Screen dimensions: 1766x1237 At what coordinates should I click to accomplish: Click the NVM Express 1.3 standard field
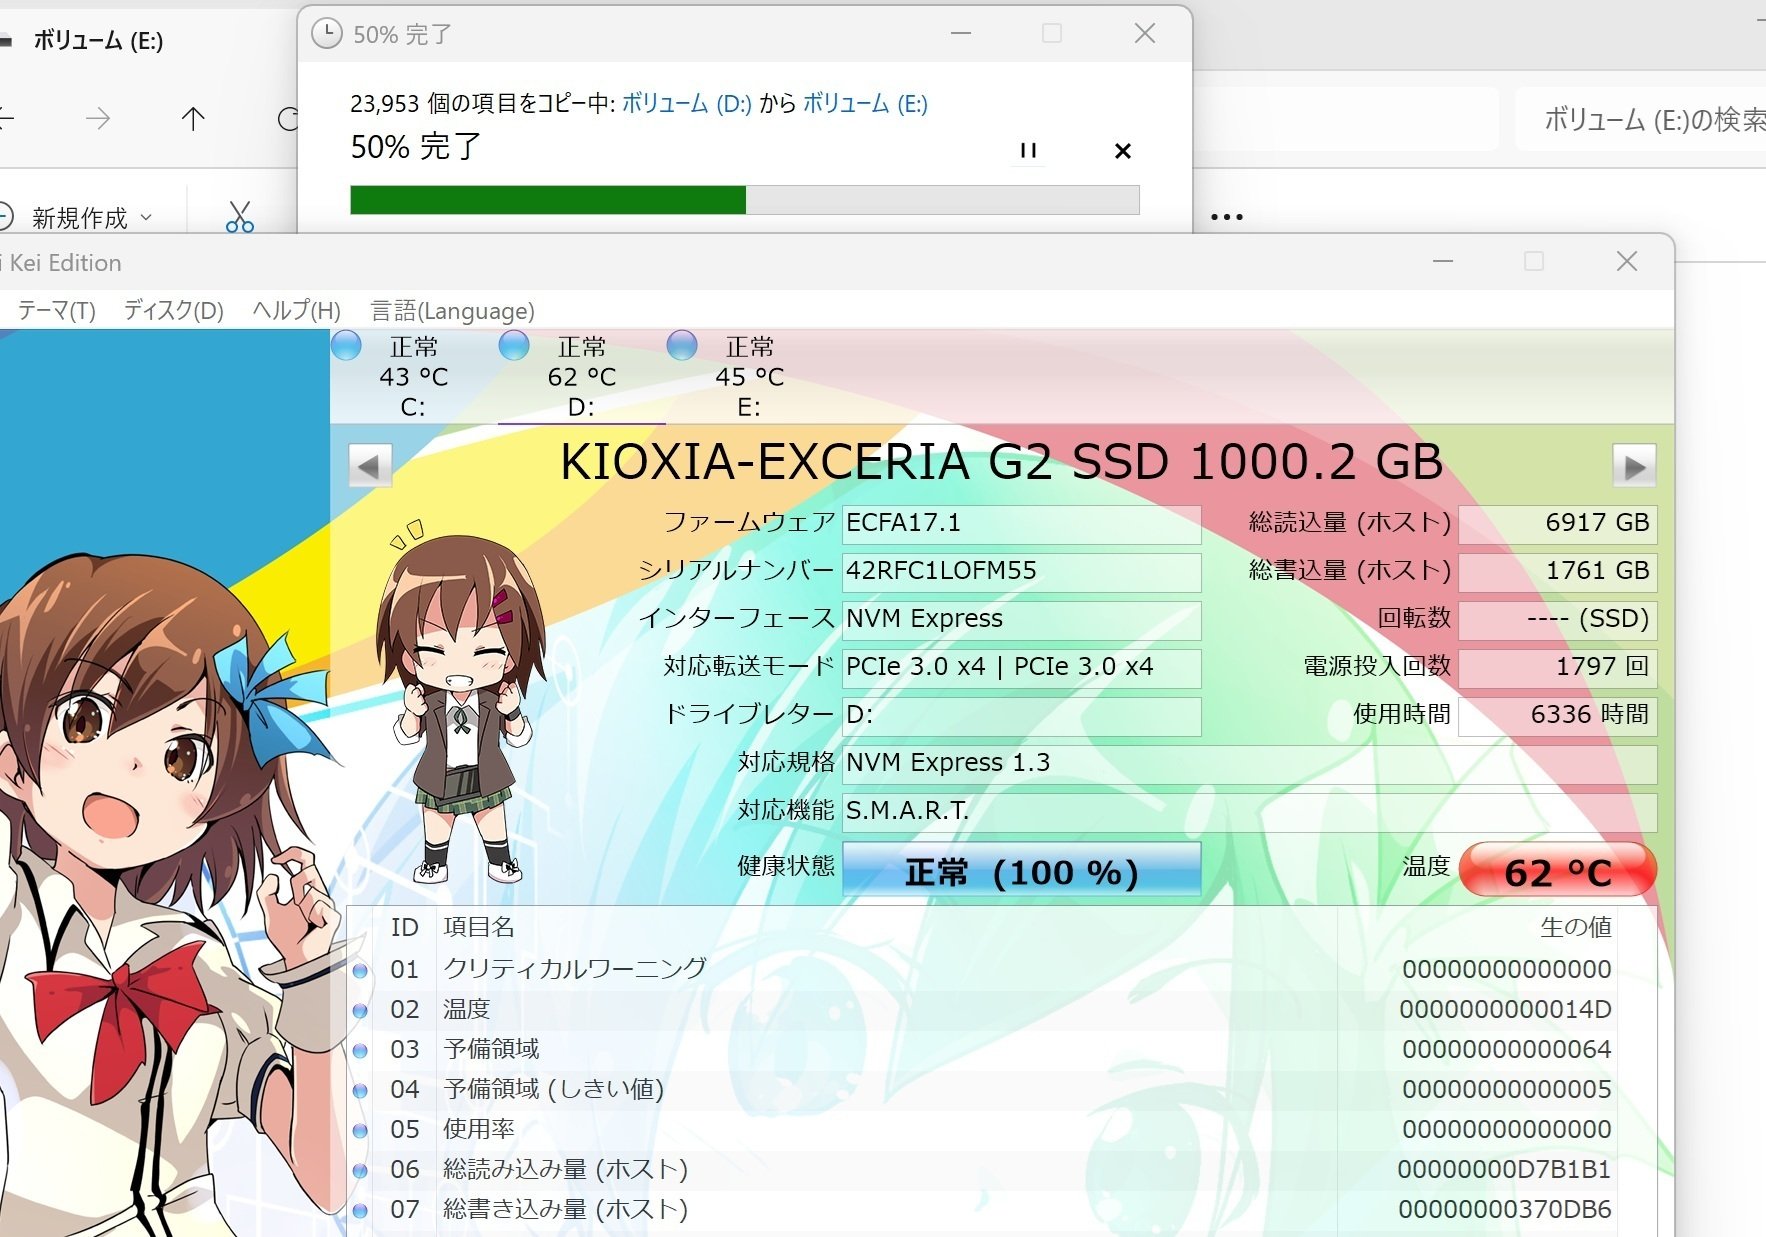click(1249, 763)
